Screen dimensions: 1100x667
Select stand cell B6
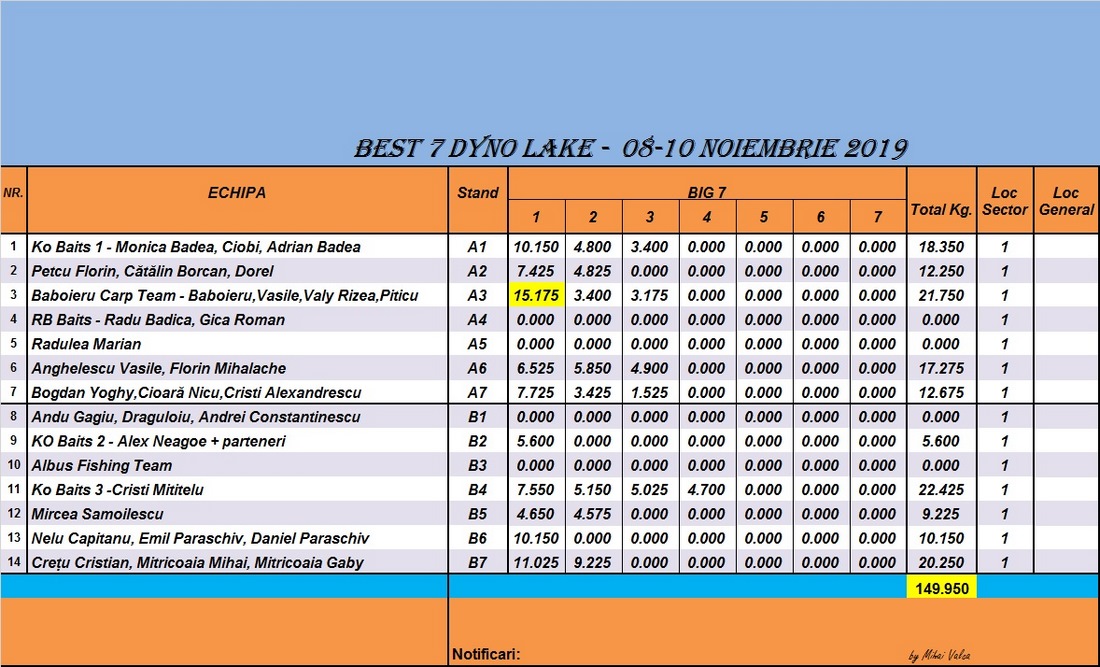click(x=478, y=538)
